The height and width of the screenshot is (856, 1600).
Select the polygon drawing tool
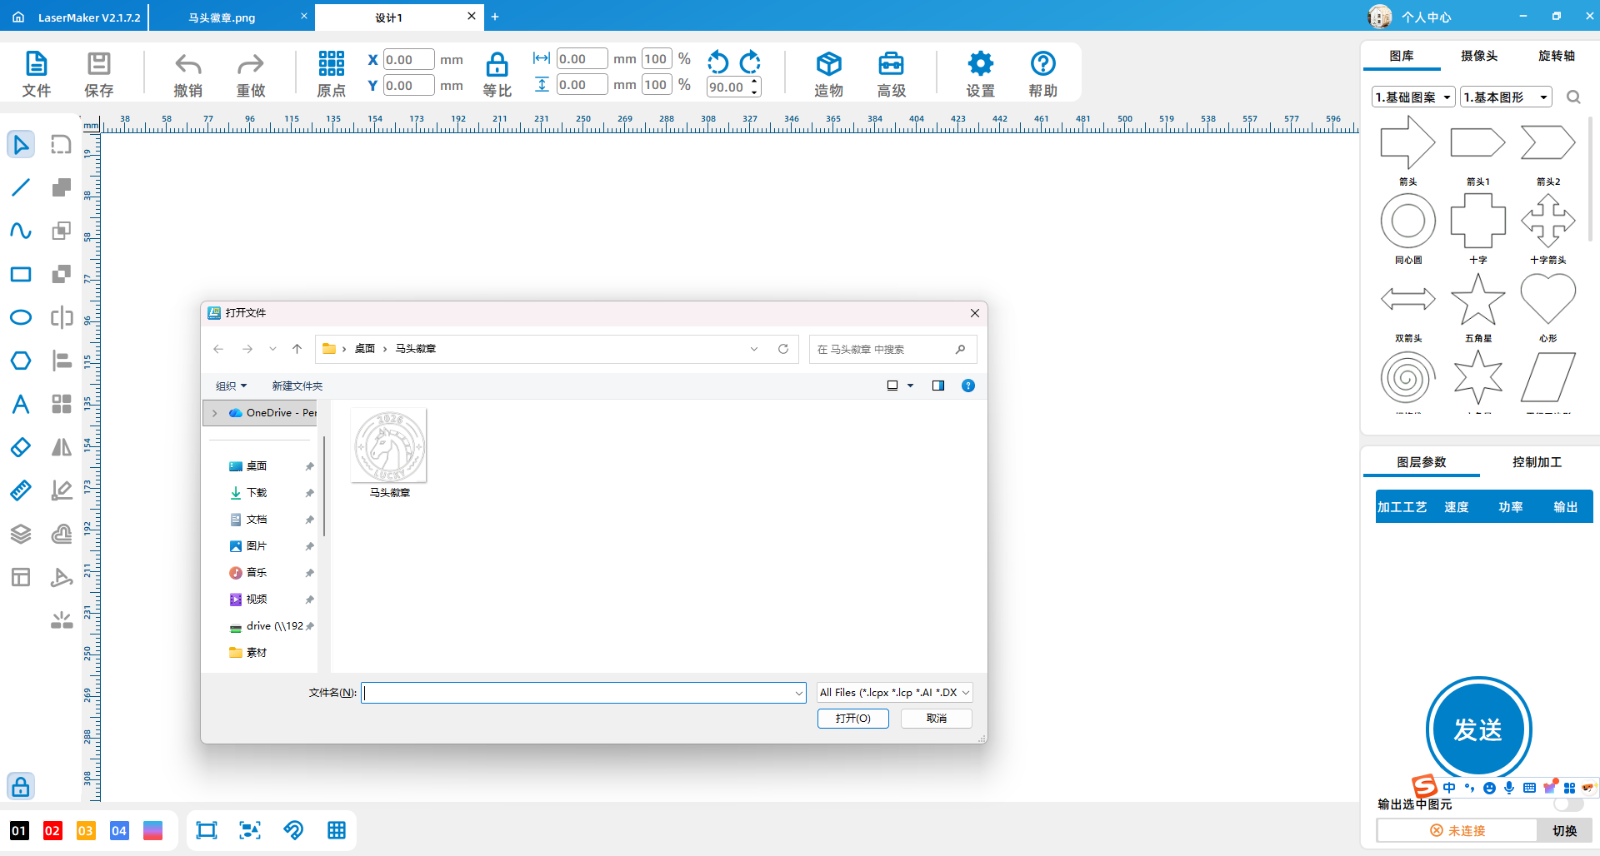coord(21,361)
